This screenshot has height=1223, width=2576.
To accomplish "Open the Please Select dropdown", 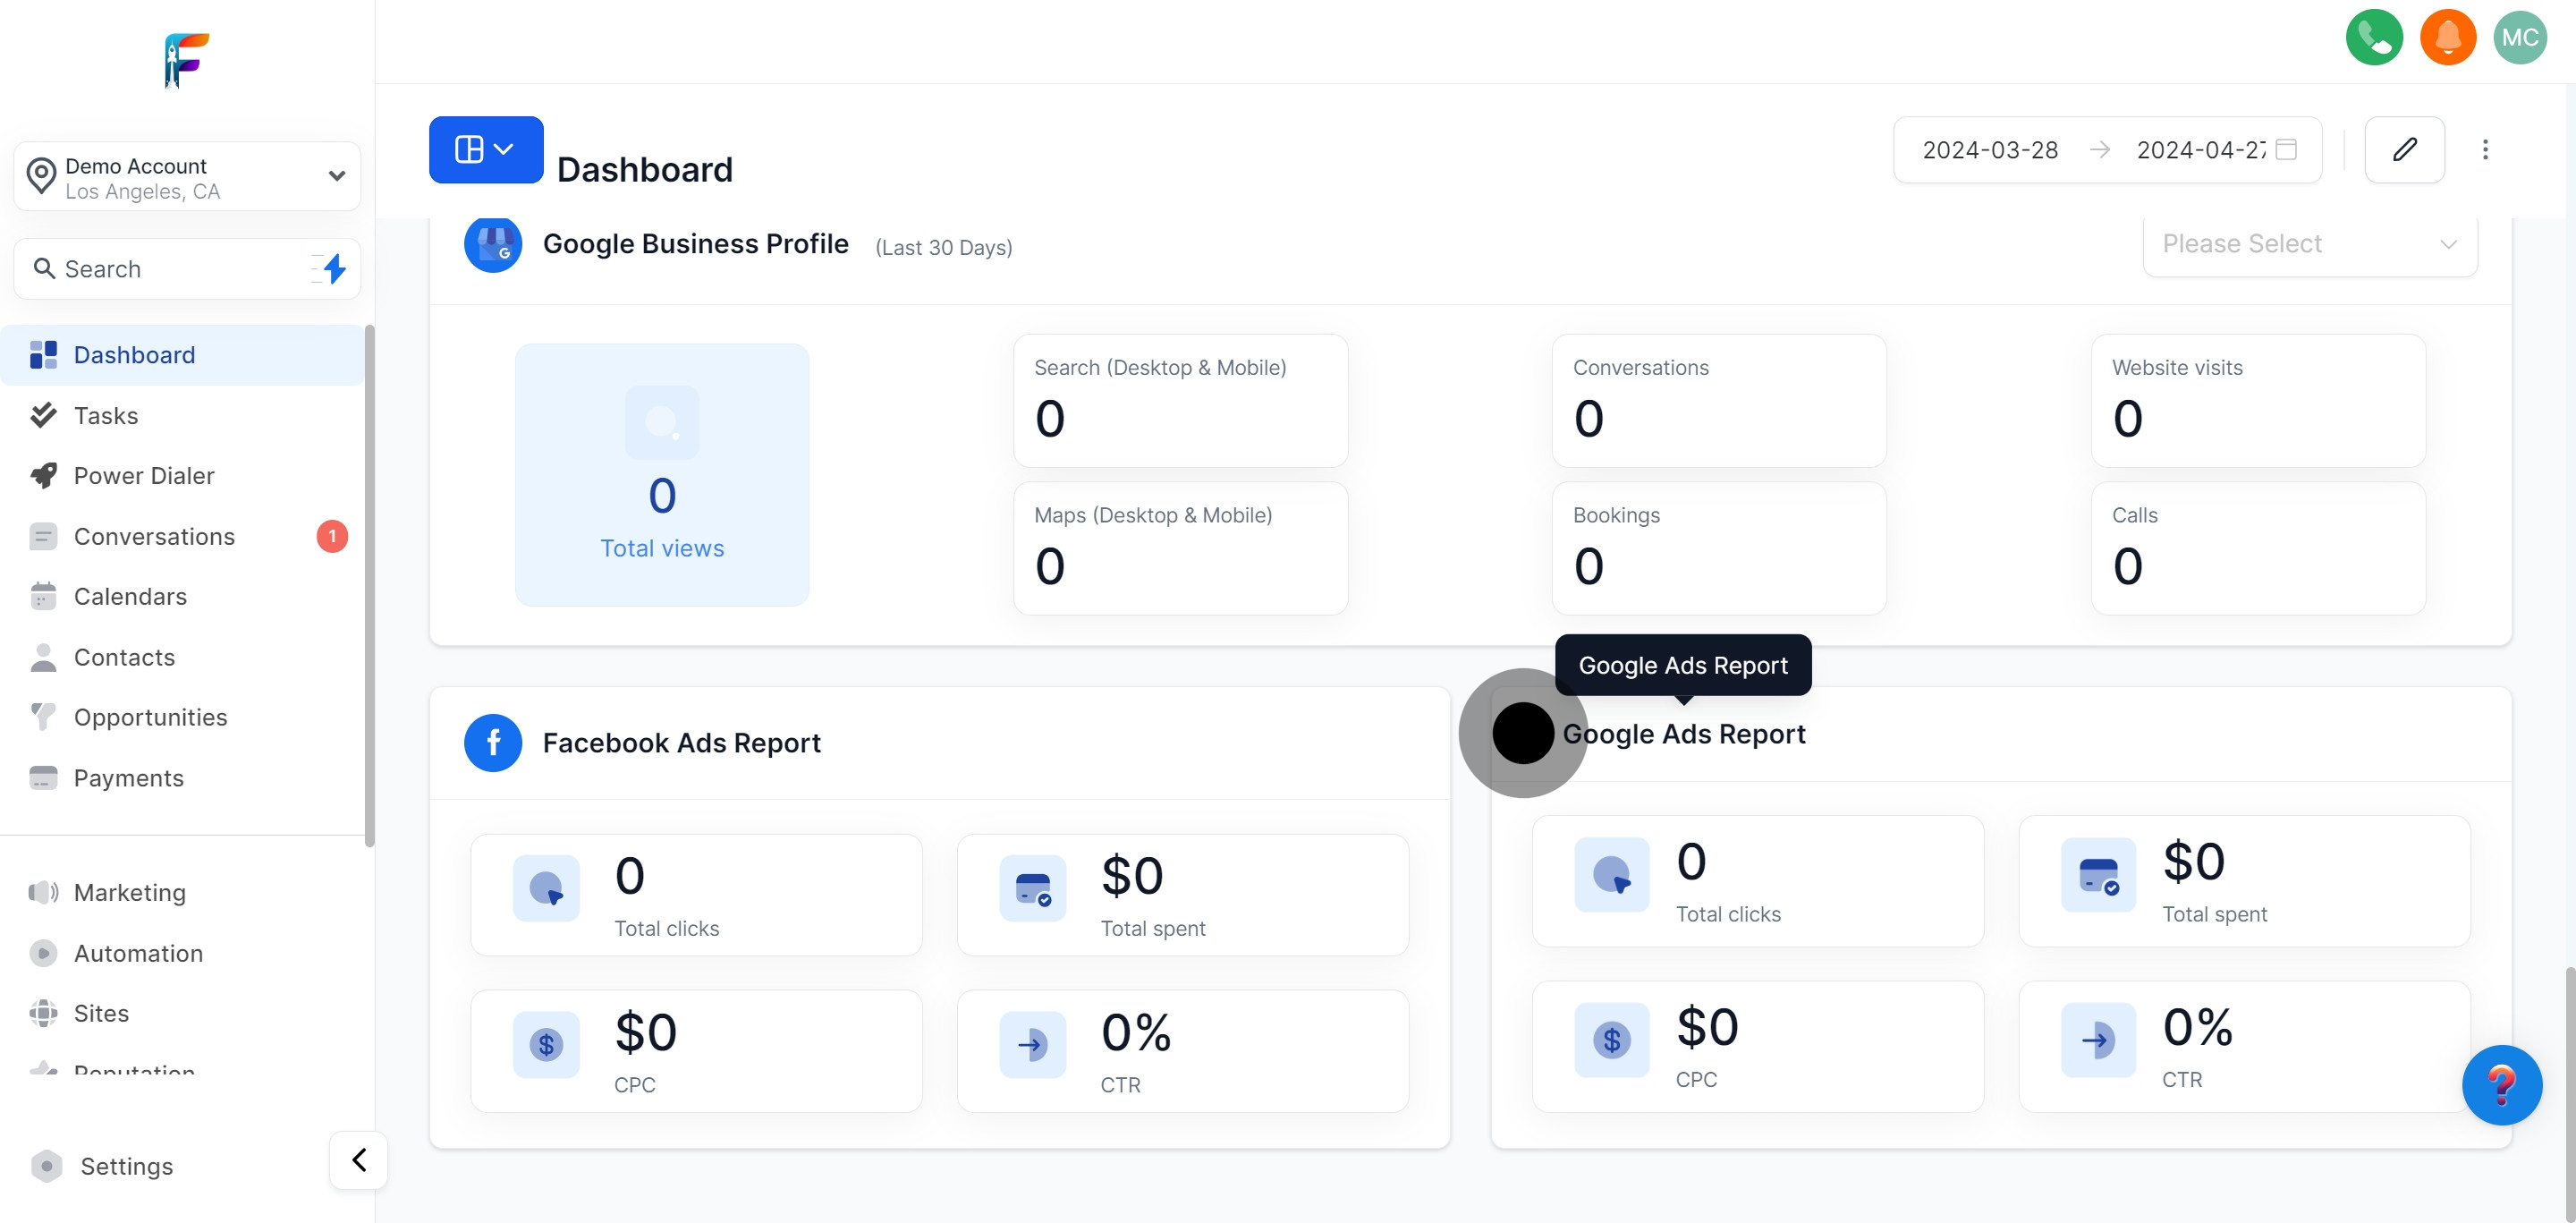I will [2309, 244].
